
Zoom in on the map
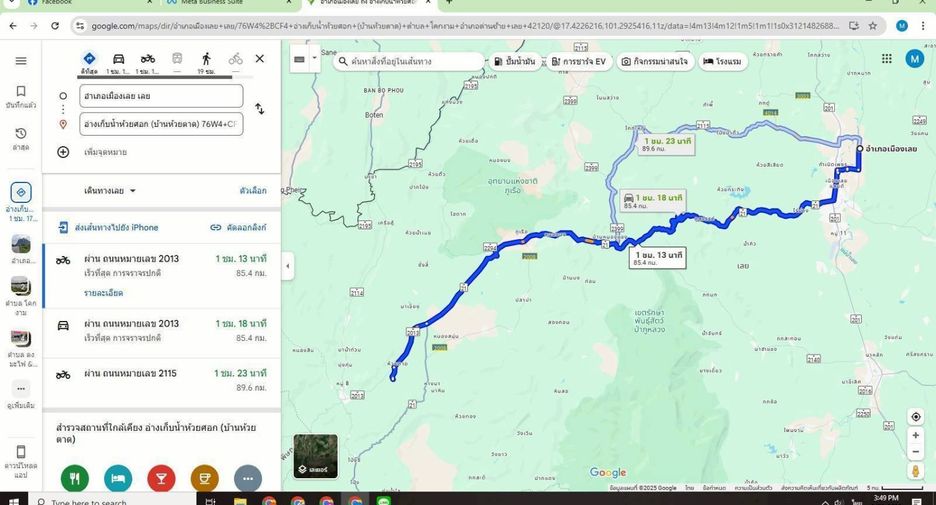pyautogui.click(x=916, y=436)
